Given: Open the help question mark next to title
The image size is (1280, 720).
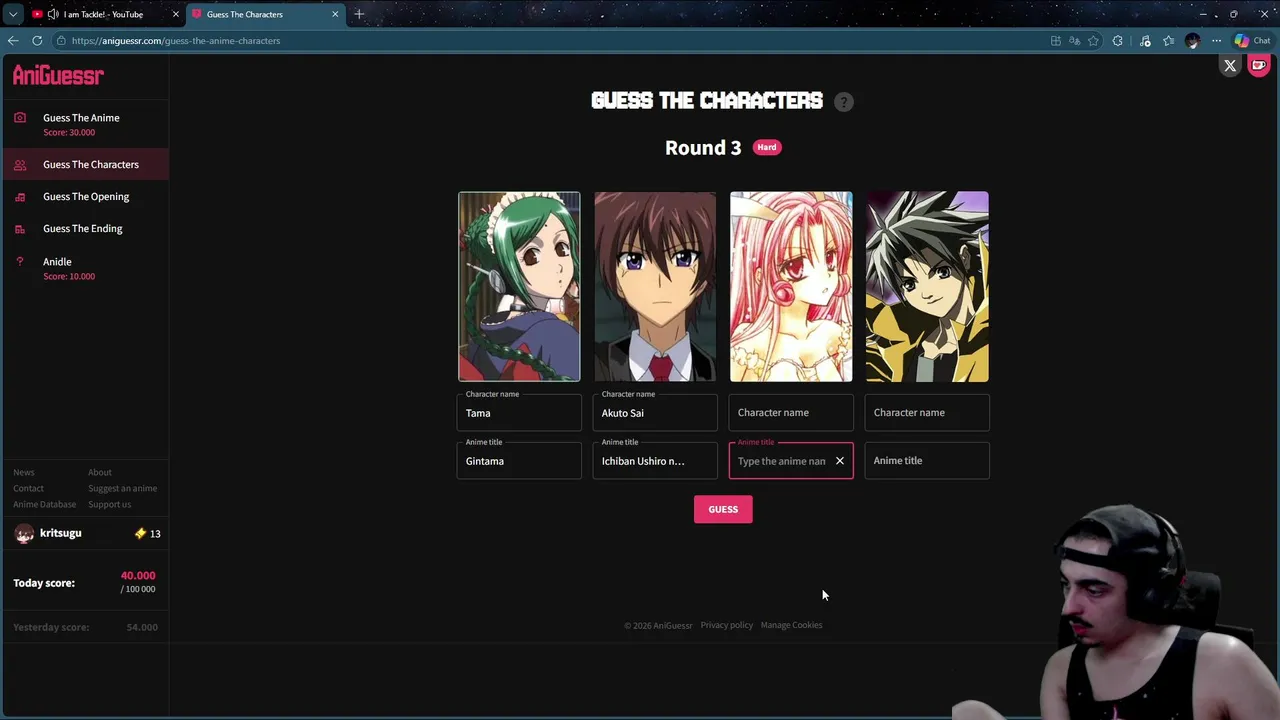Looking at the screenshot, I should (x=844, y=102).
